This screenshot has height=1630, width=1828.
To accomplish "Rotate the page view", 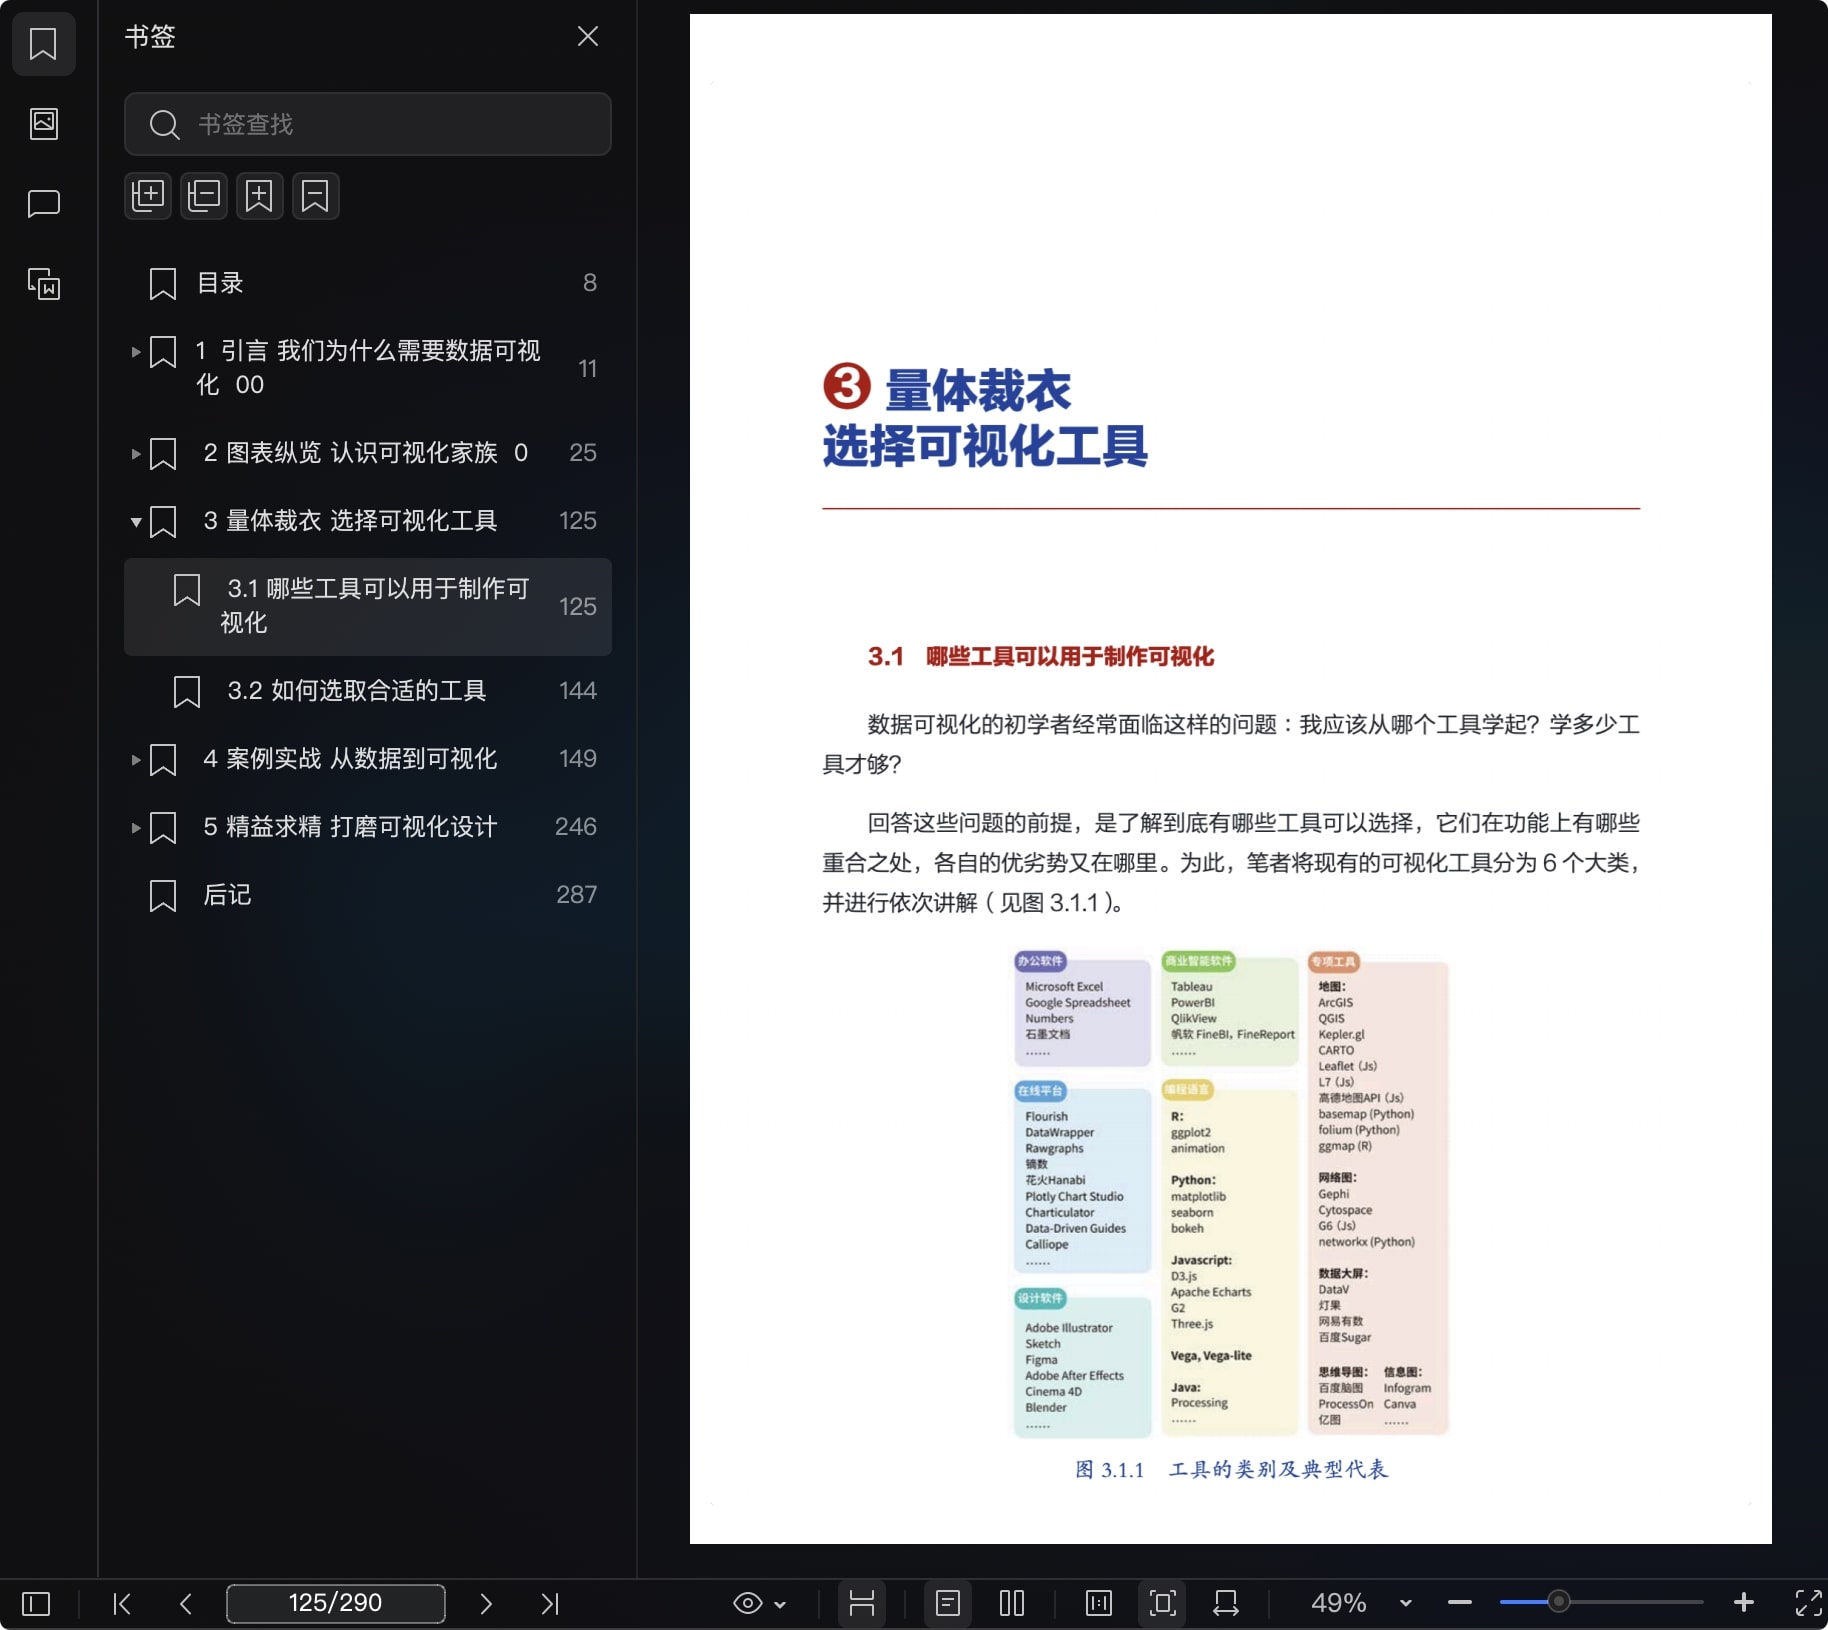I will coord(1226,1604).
